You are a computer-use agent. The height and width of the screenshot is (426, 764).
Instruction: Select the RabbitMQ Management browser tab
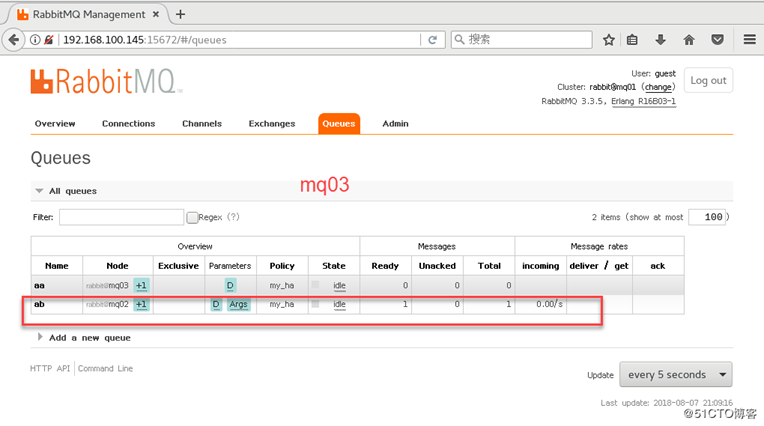(x=88, y=15)
